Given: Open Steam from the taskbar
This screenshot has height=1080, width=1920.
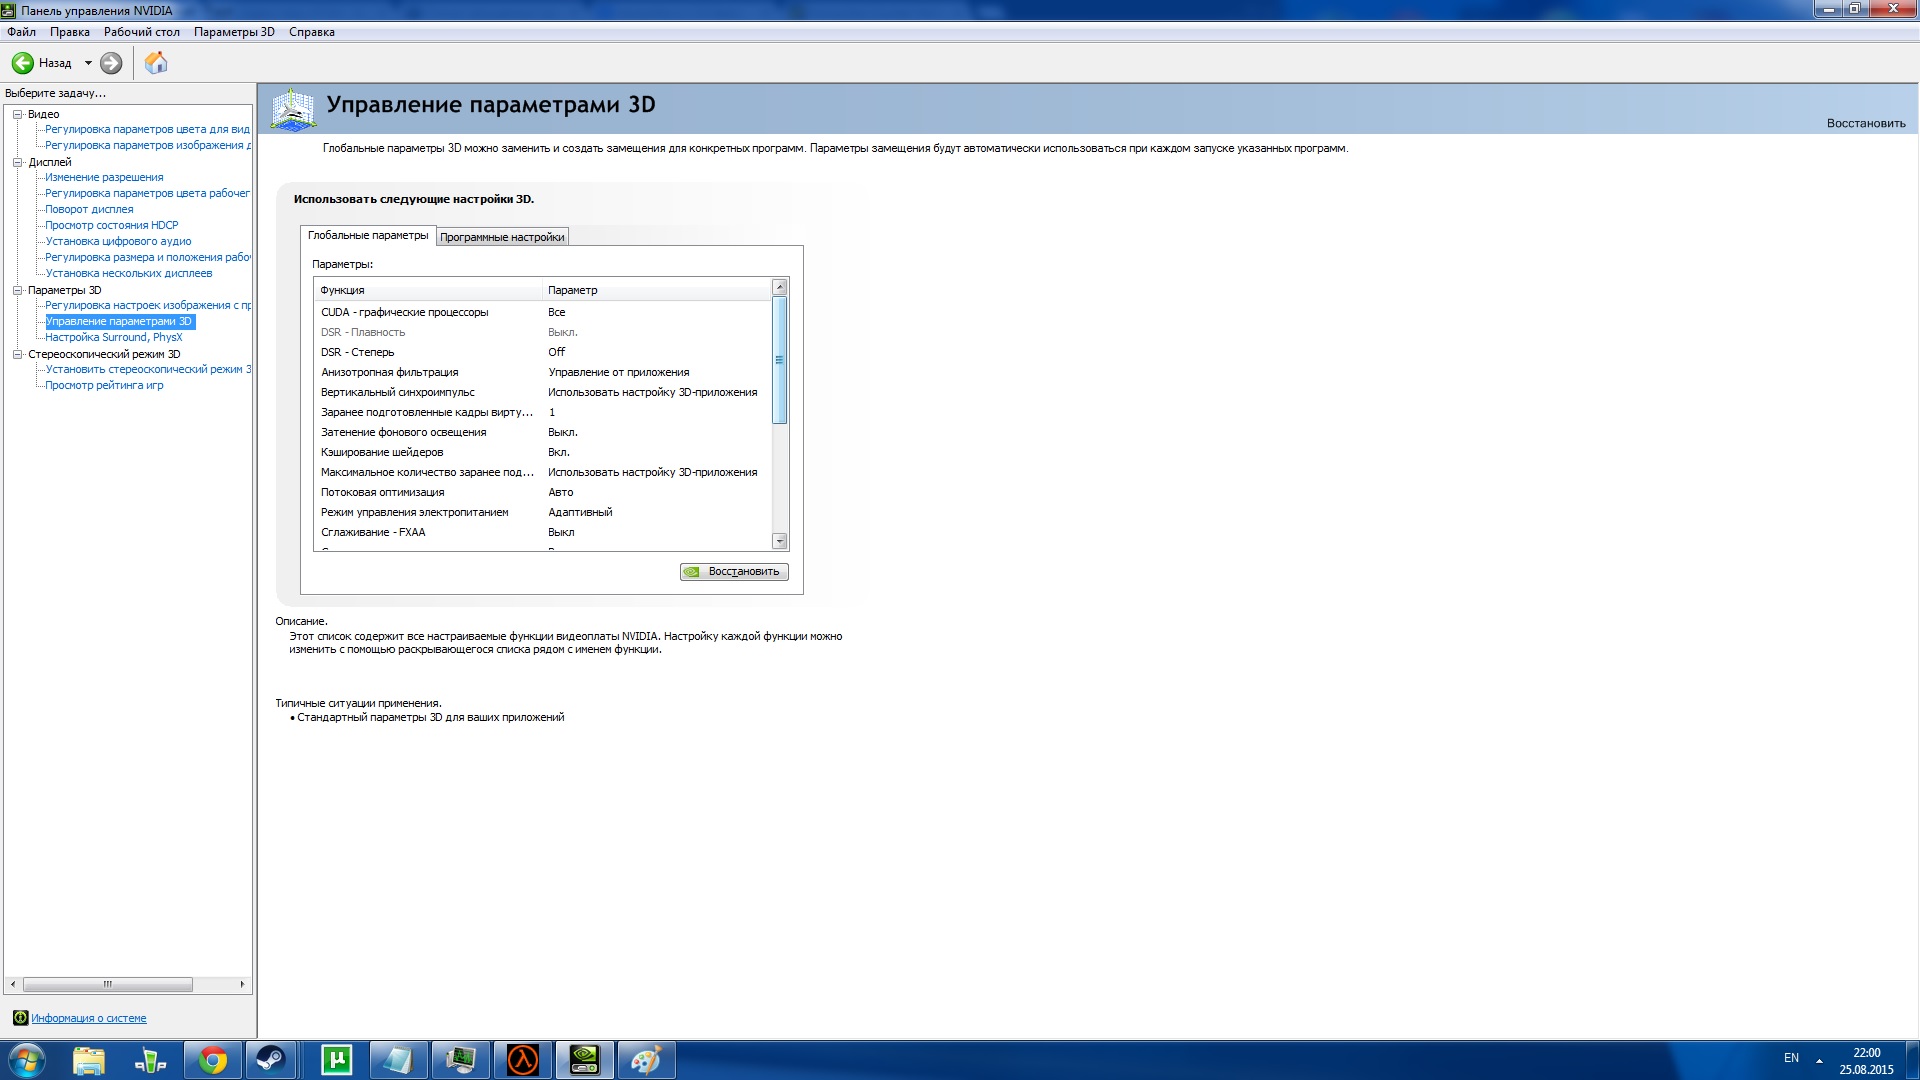Looking at the screenshot, I should pos(270,1060).
